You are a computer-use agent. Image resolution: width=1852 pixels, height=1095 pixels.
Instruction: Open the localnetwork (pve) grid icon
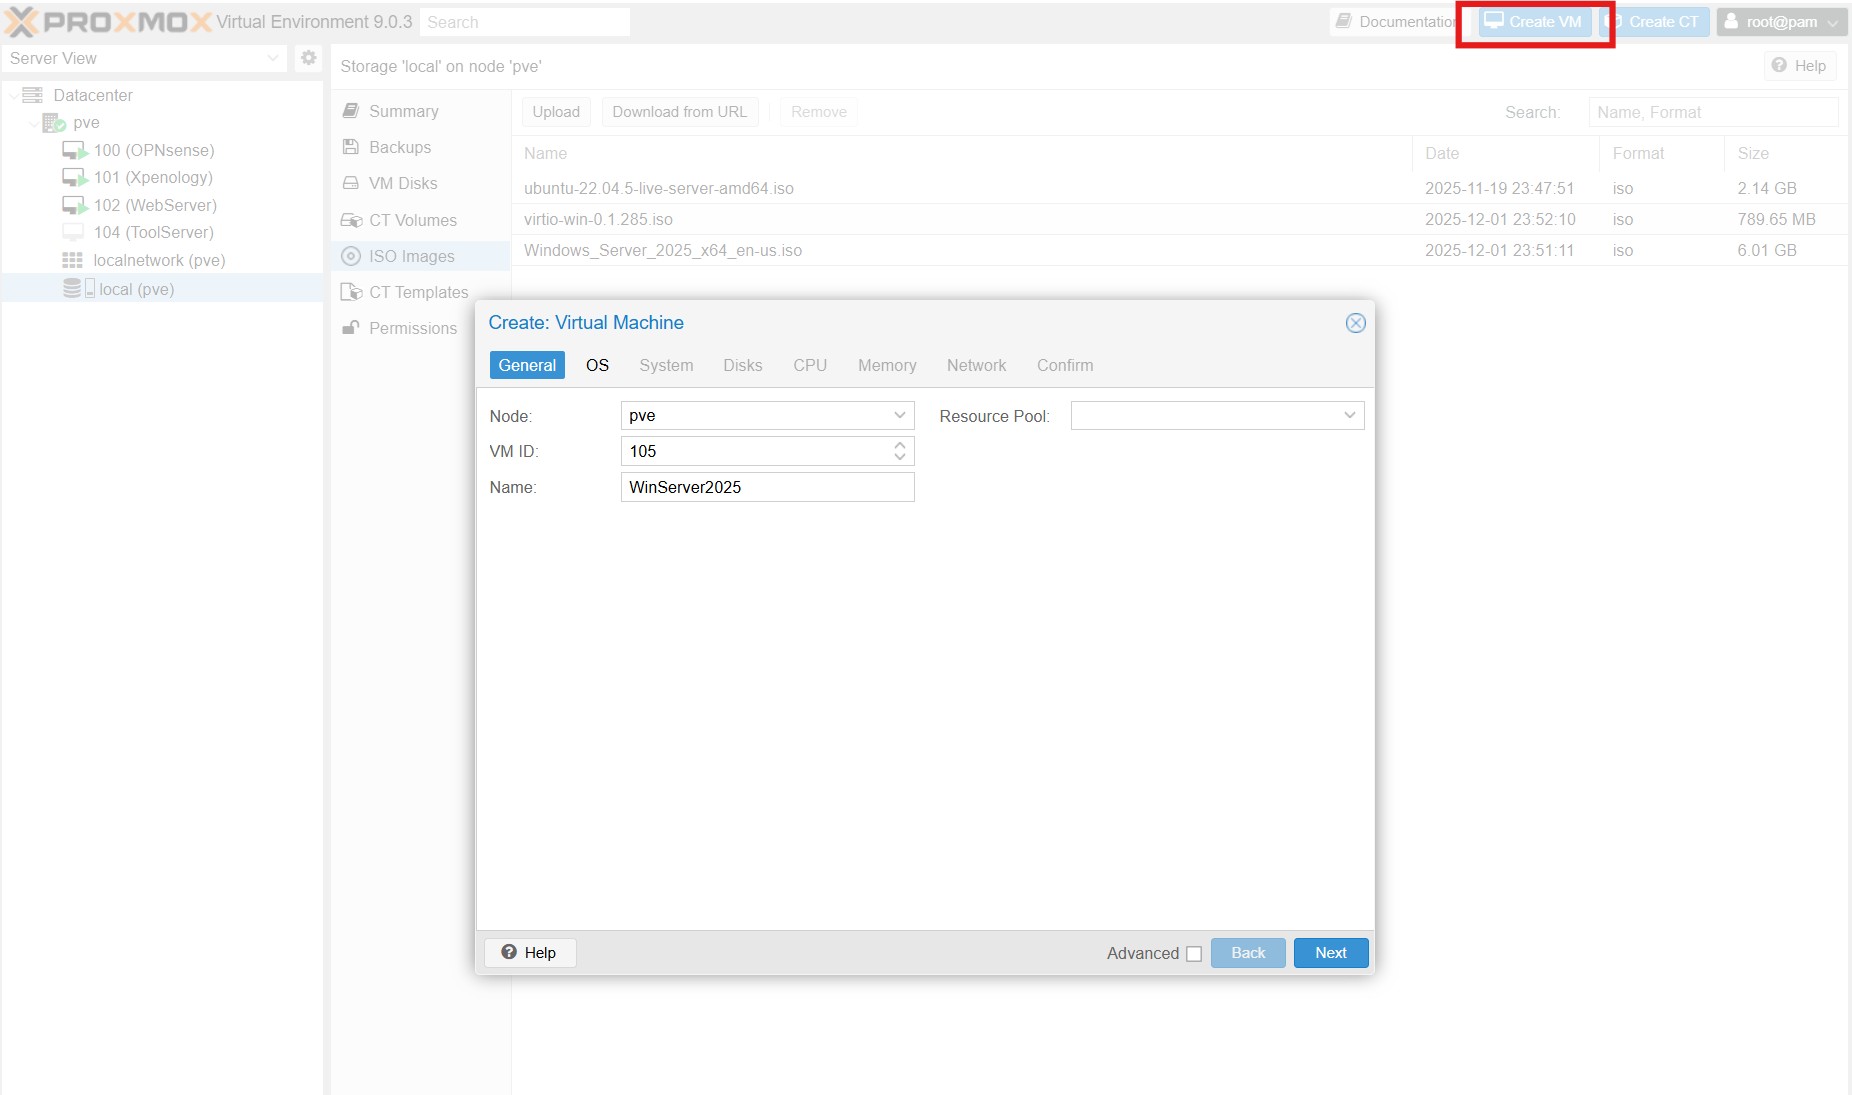click(x=73, y=260)
